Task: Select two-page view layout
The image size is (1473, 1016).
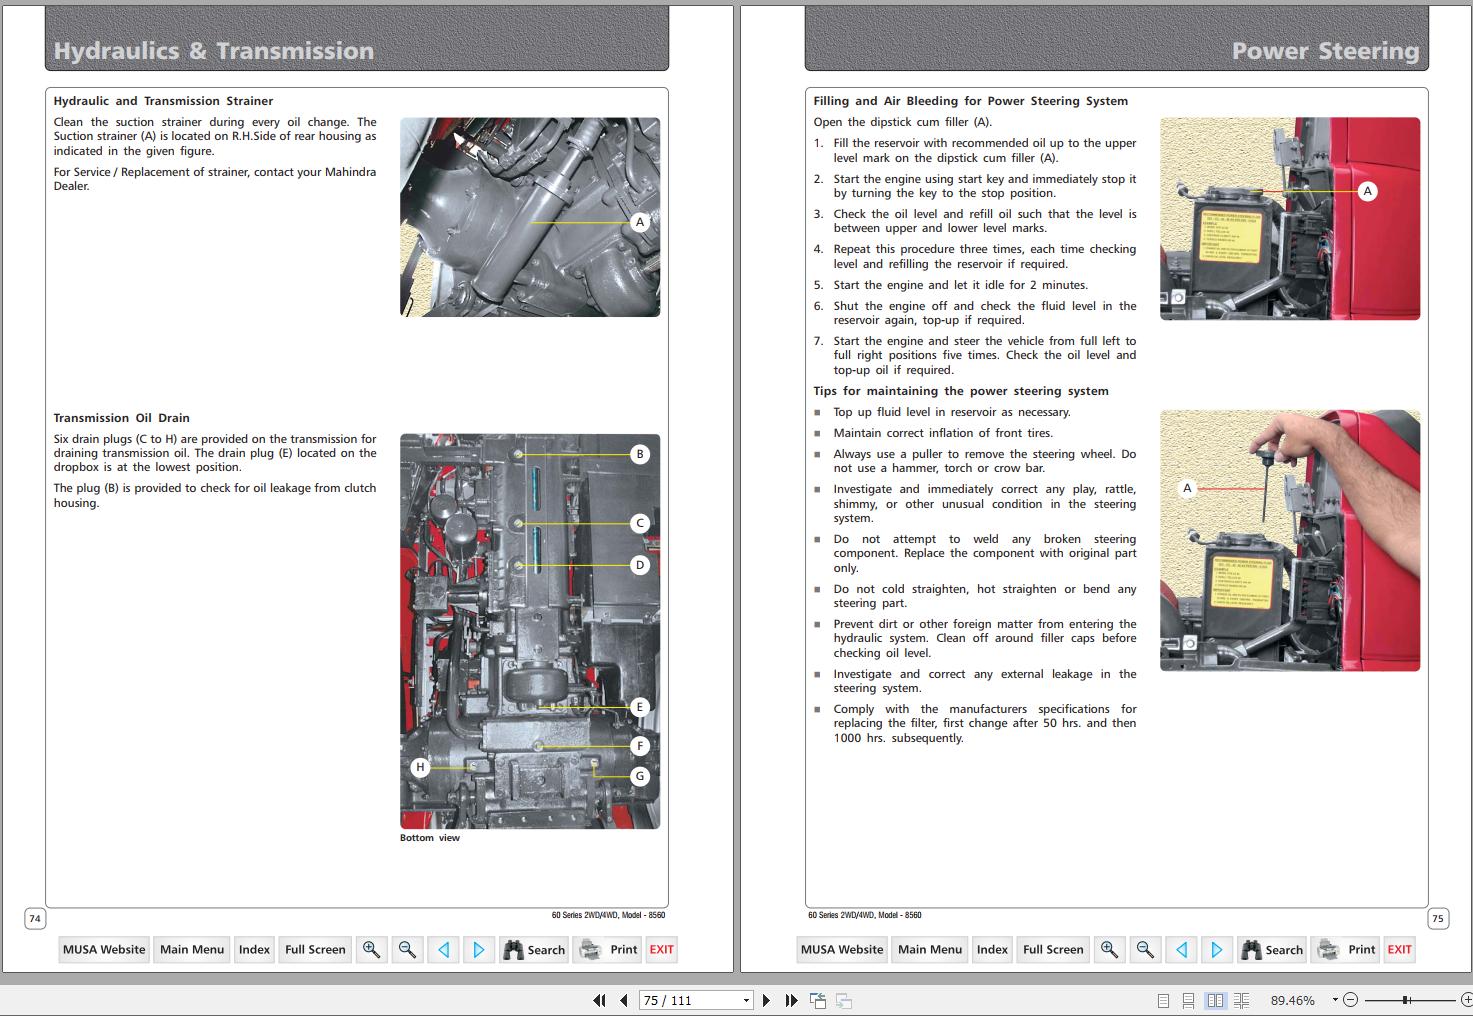Action: (1215, 1000)
